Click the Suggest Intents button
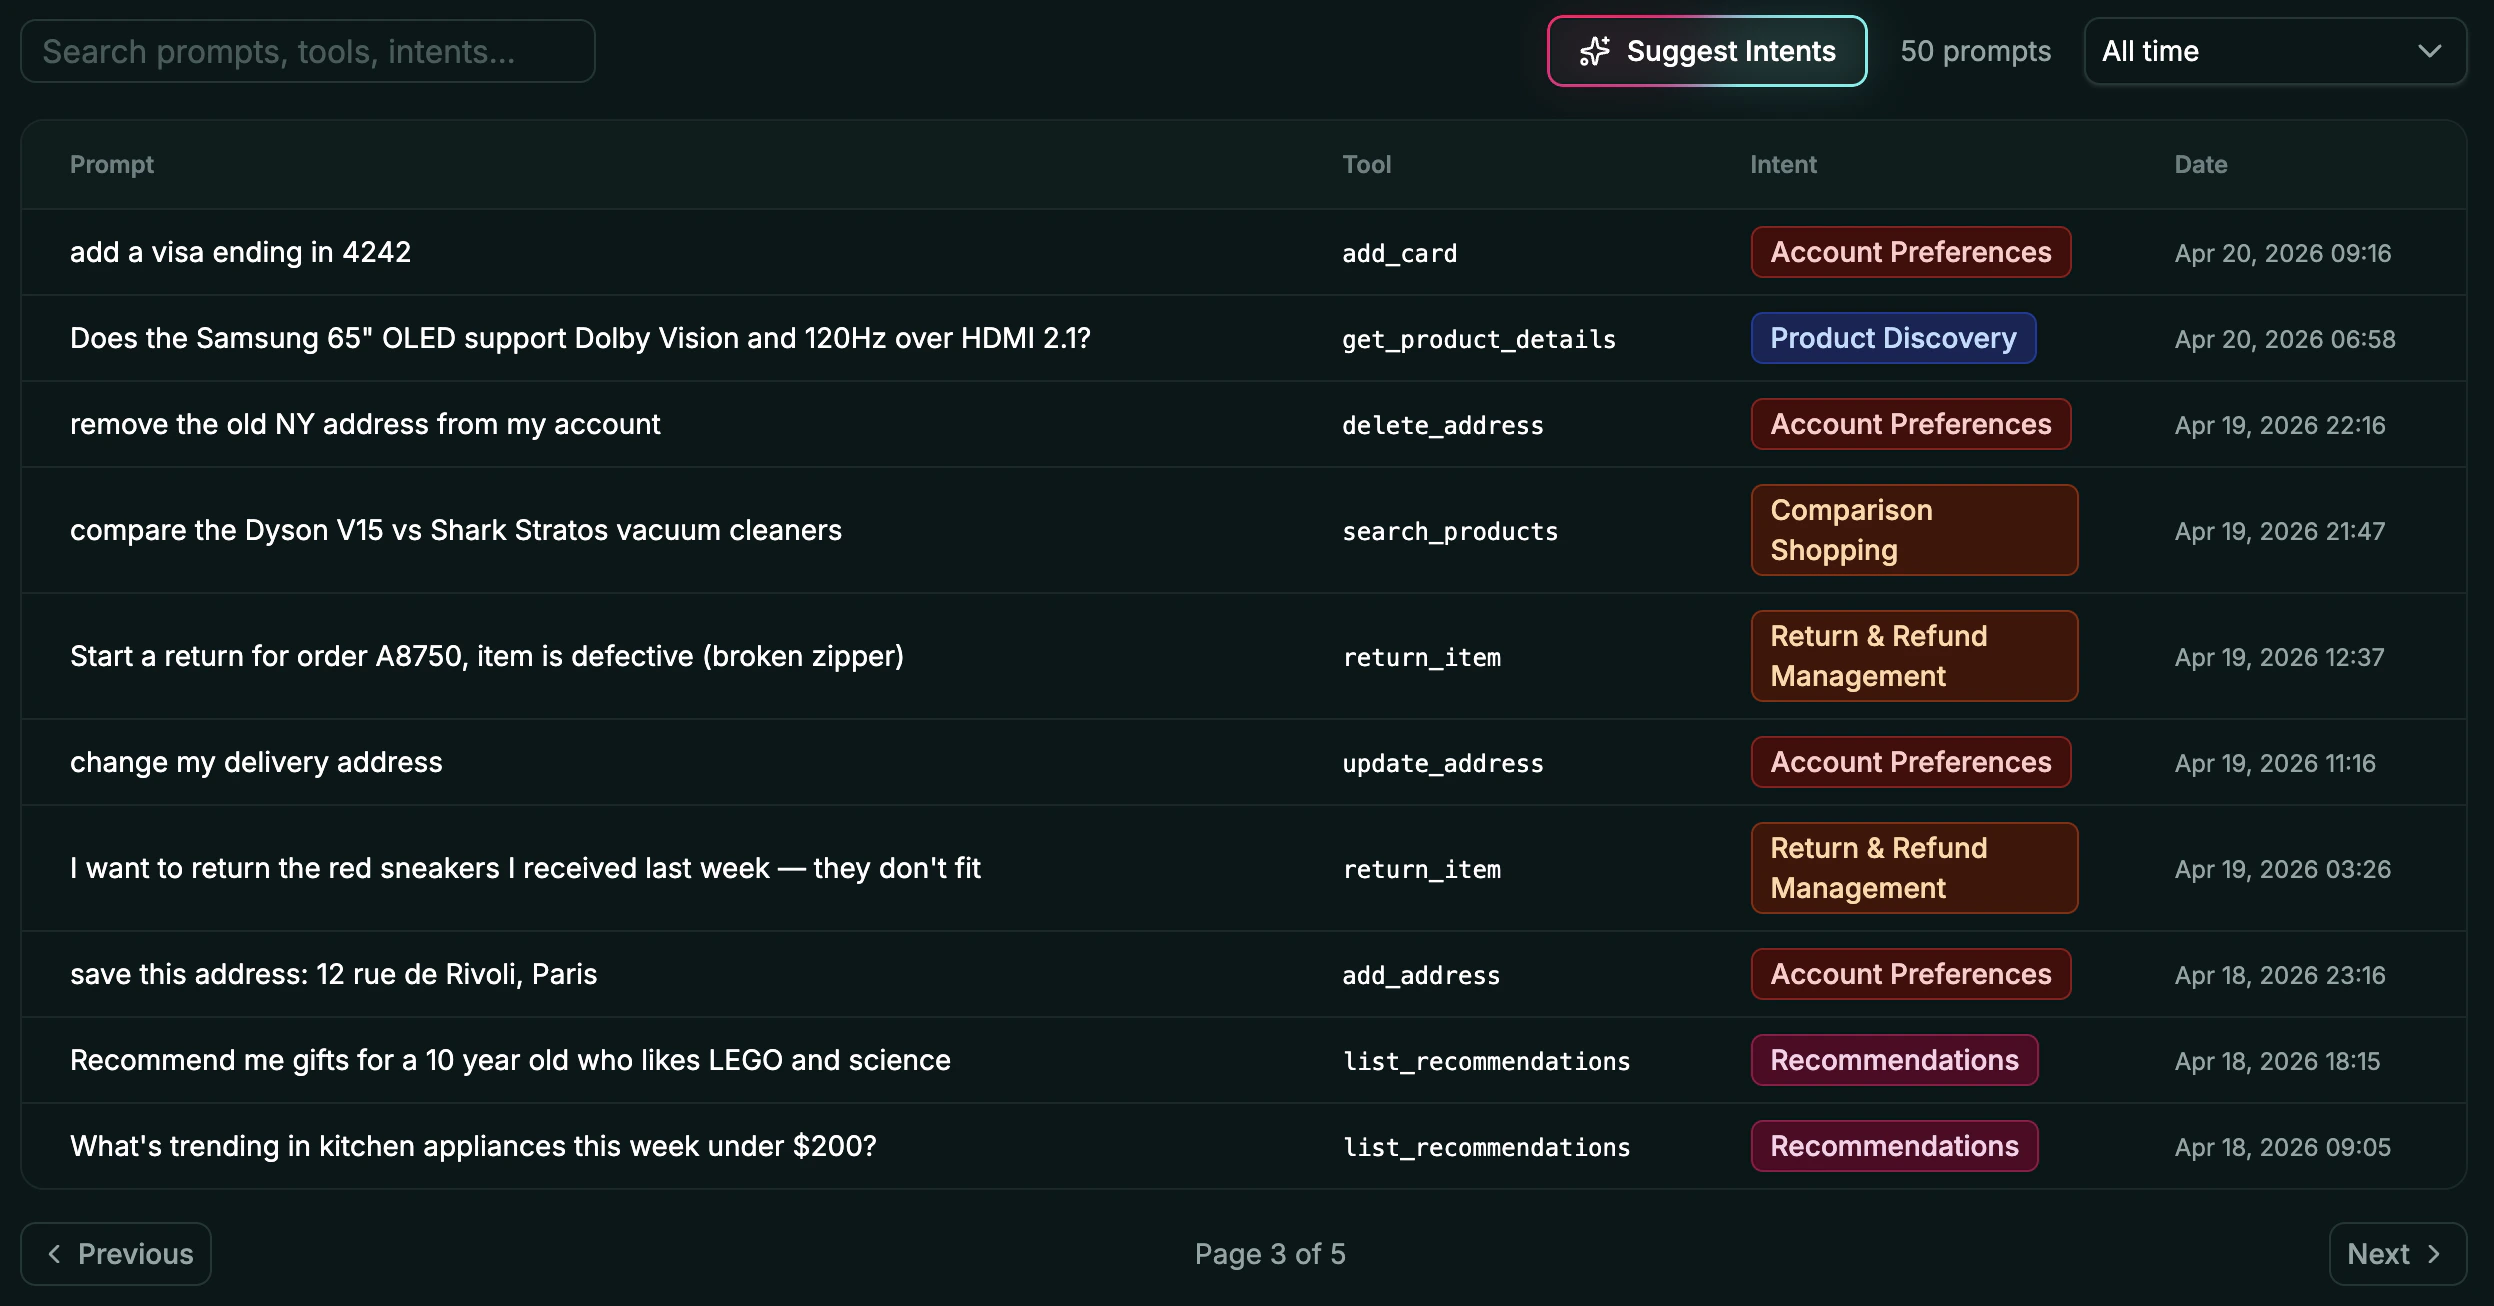This screenshot has height=1306, width=2494. tap(1707, 51)
